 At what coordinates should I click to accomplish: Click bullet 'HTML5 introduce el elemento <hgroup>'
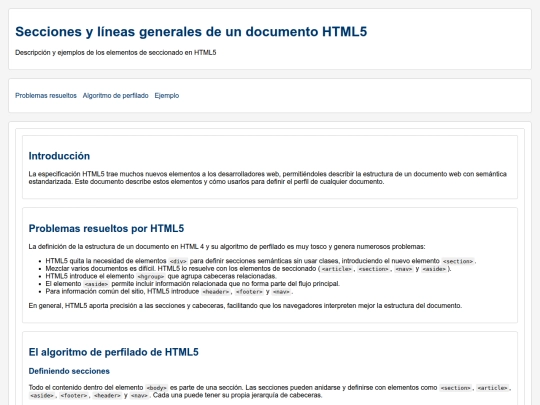click(161, 276)
